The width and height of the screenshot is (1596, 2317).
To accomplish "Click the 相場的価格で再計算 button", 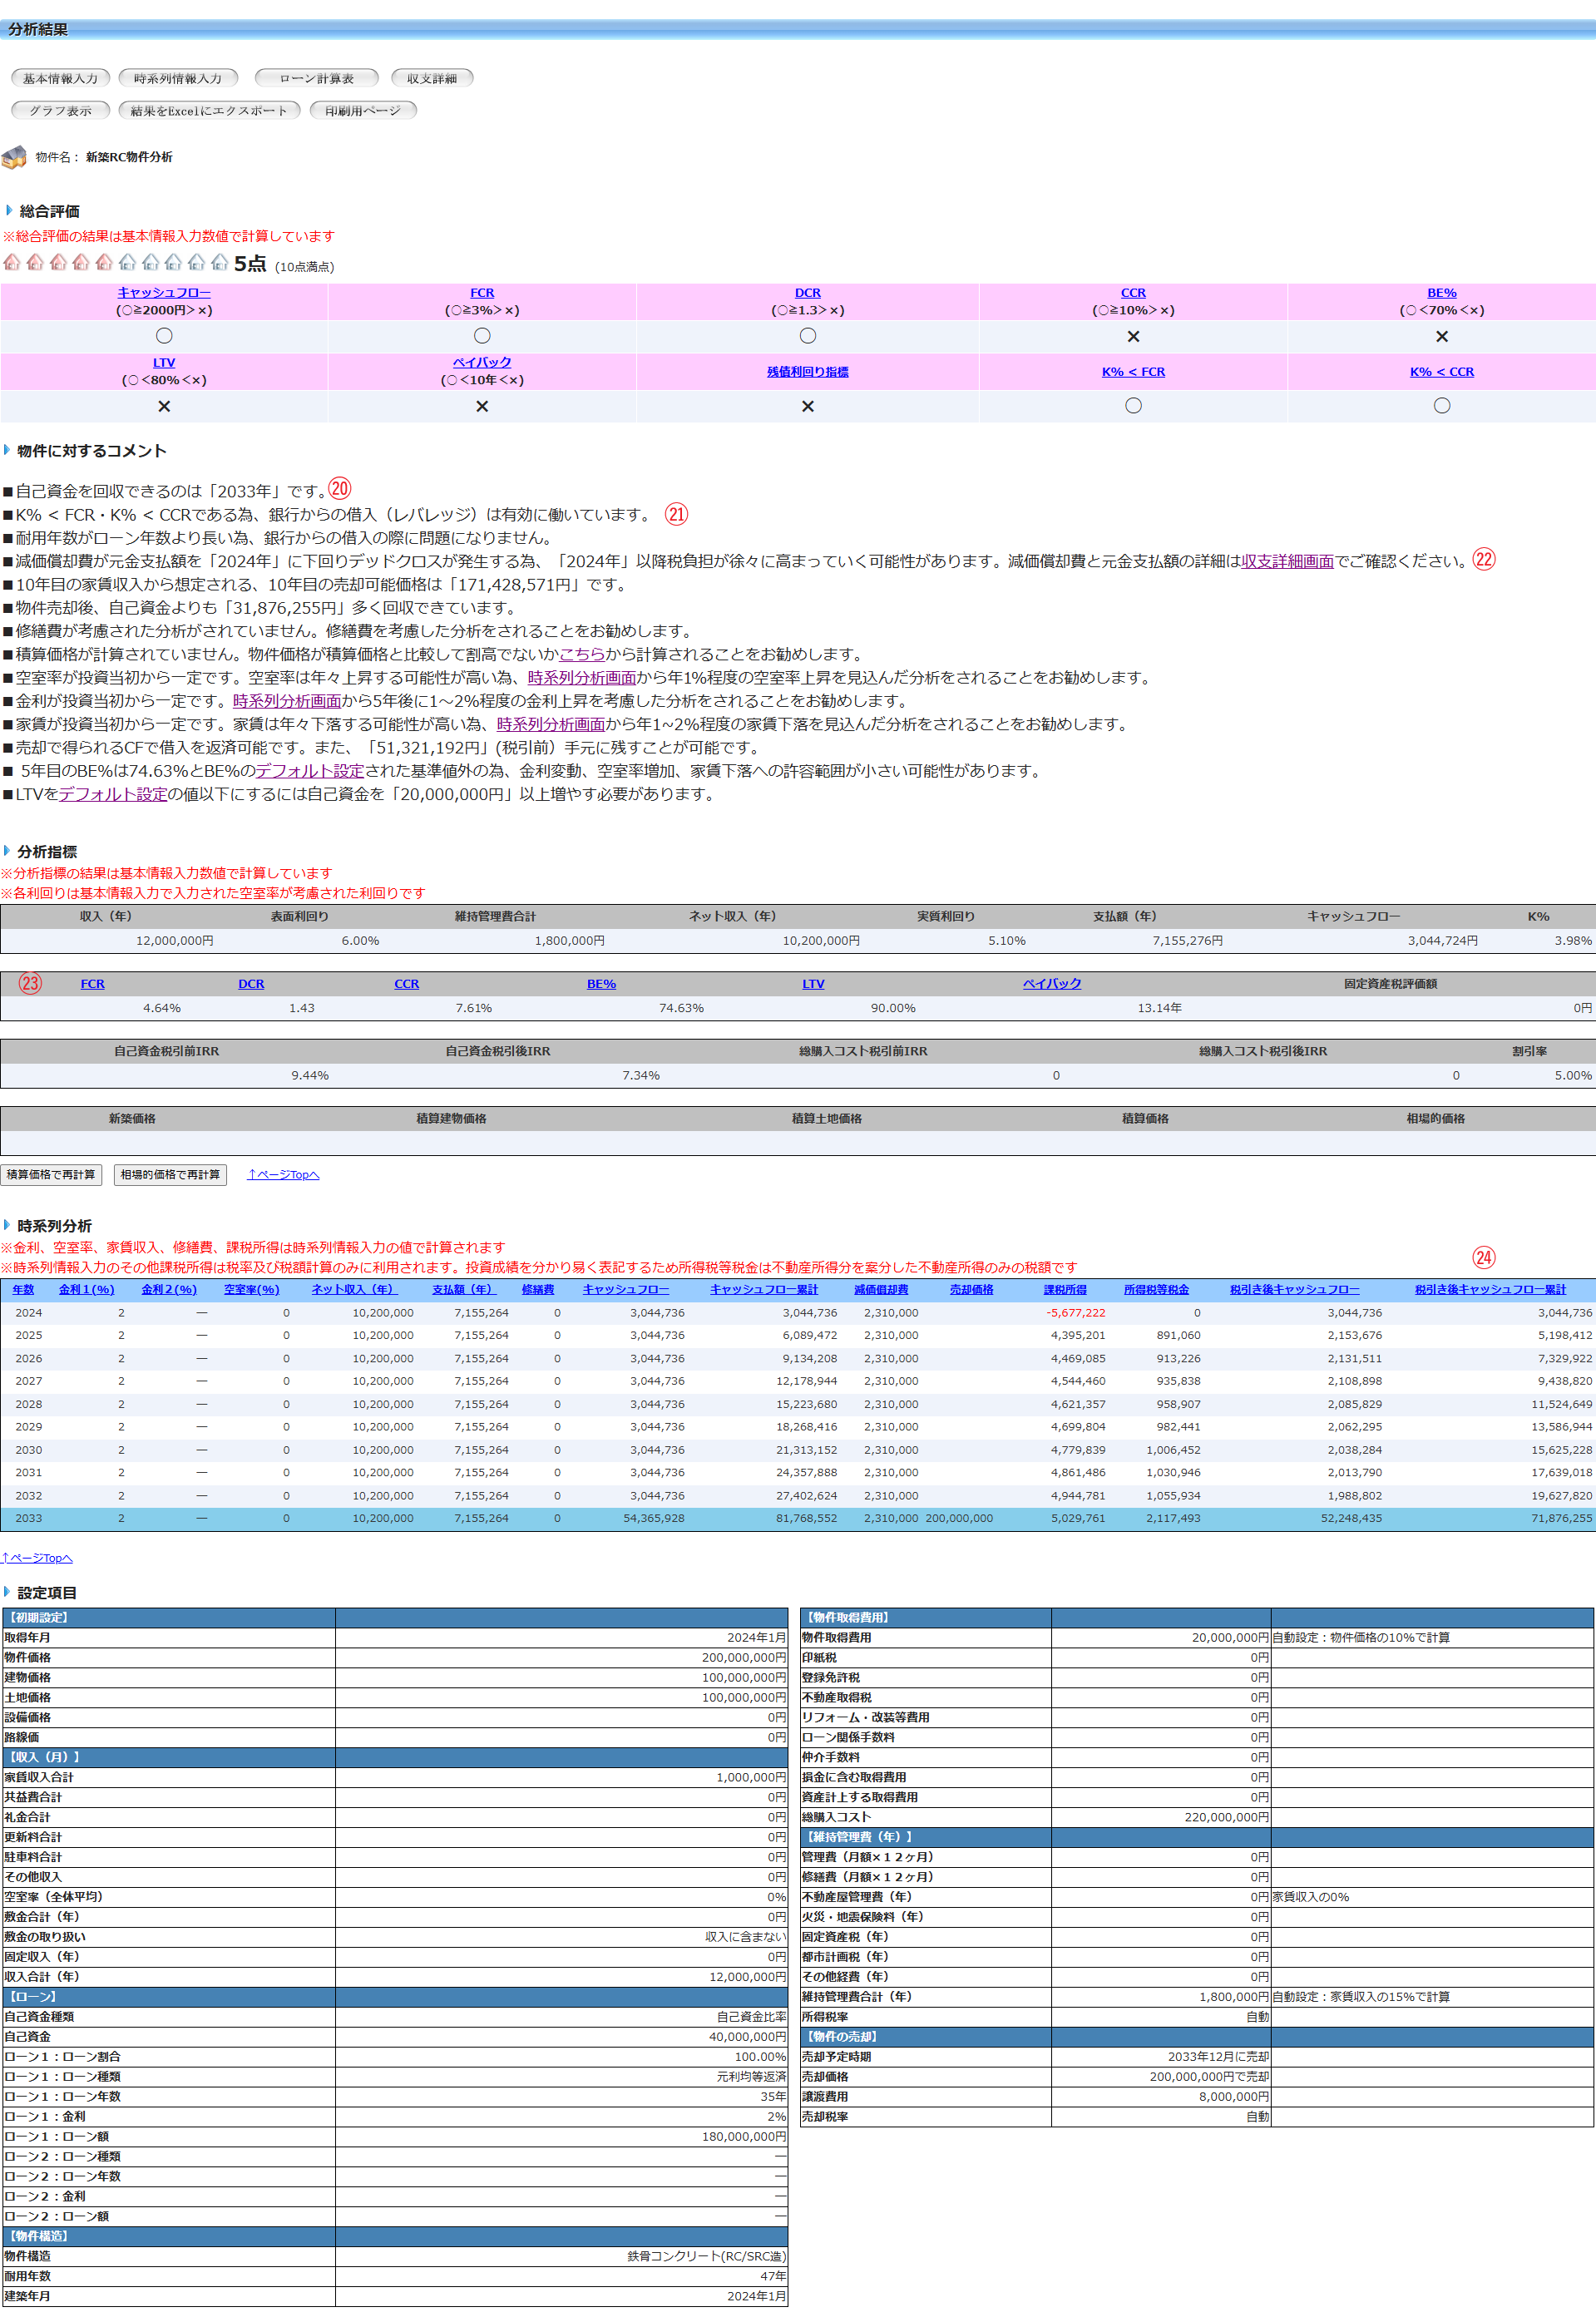I will [171, 1175].
